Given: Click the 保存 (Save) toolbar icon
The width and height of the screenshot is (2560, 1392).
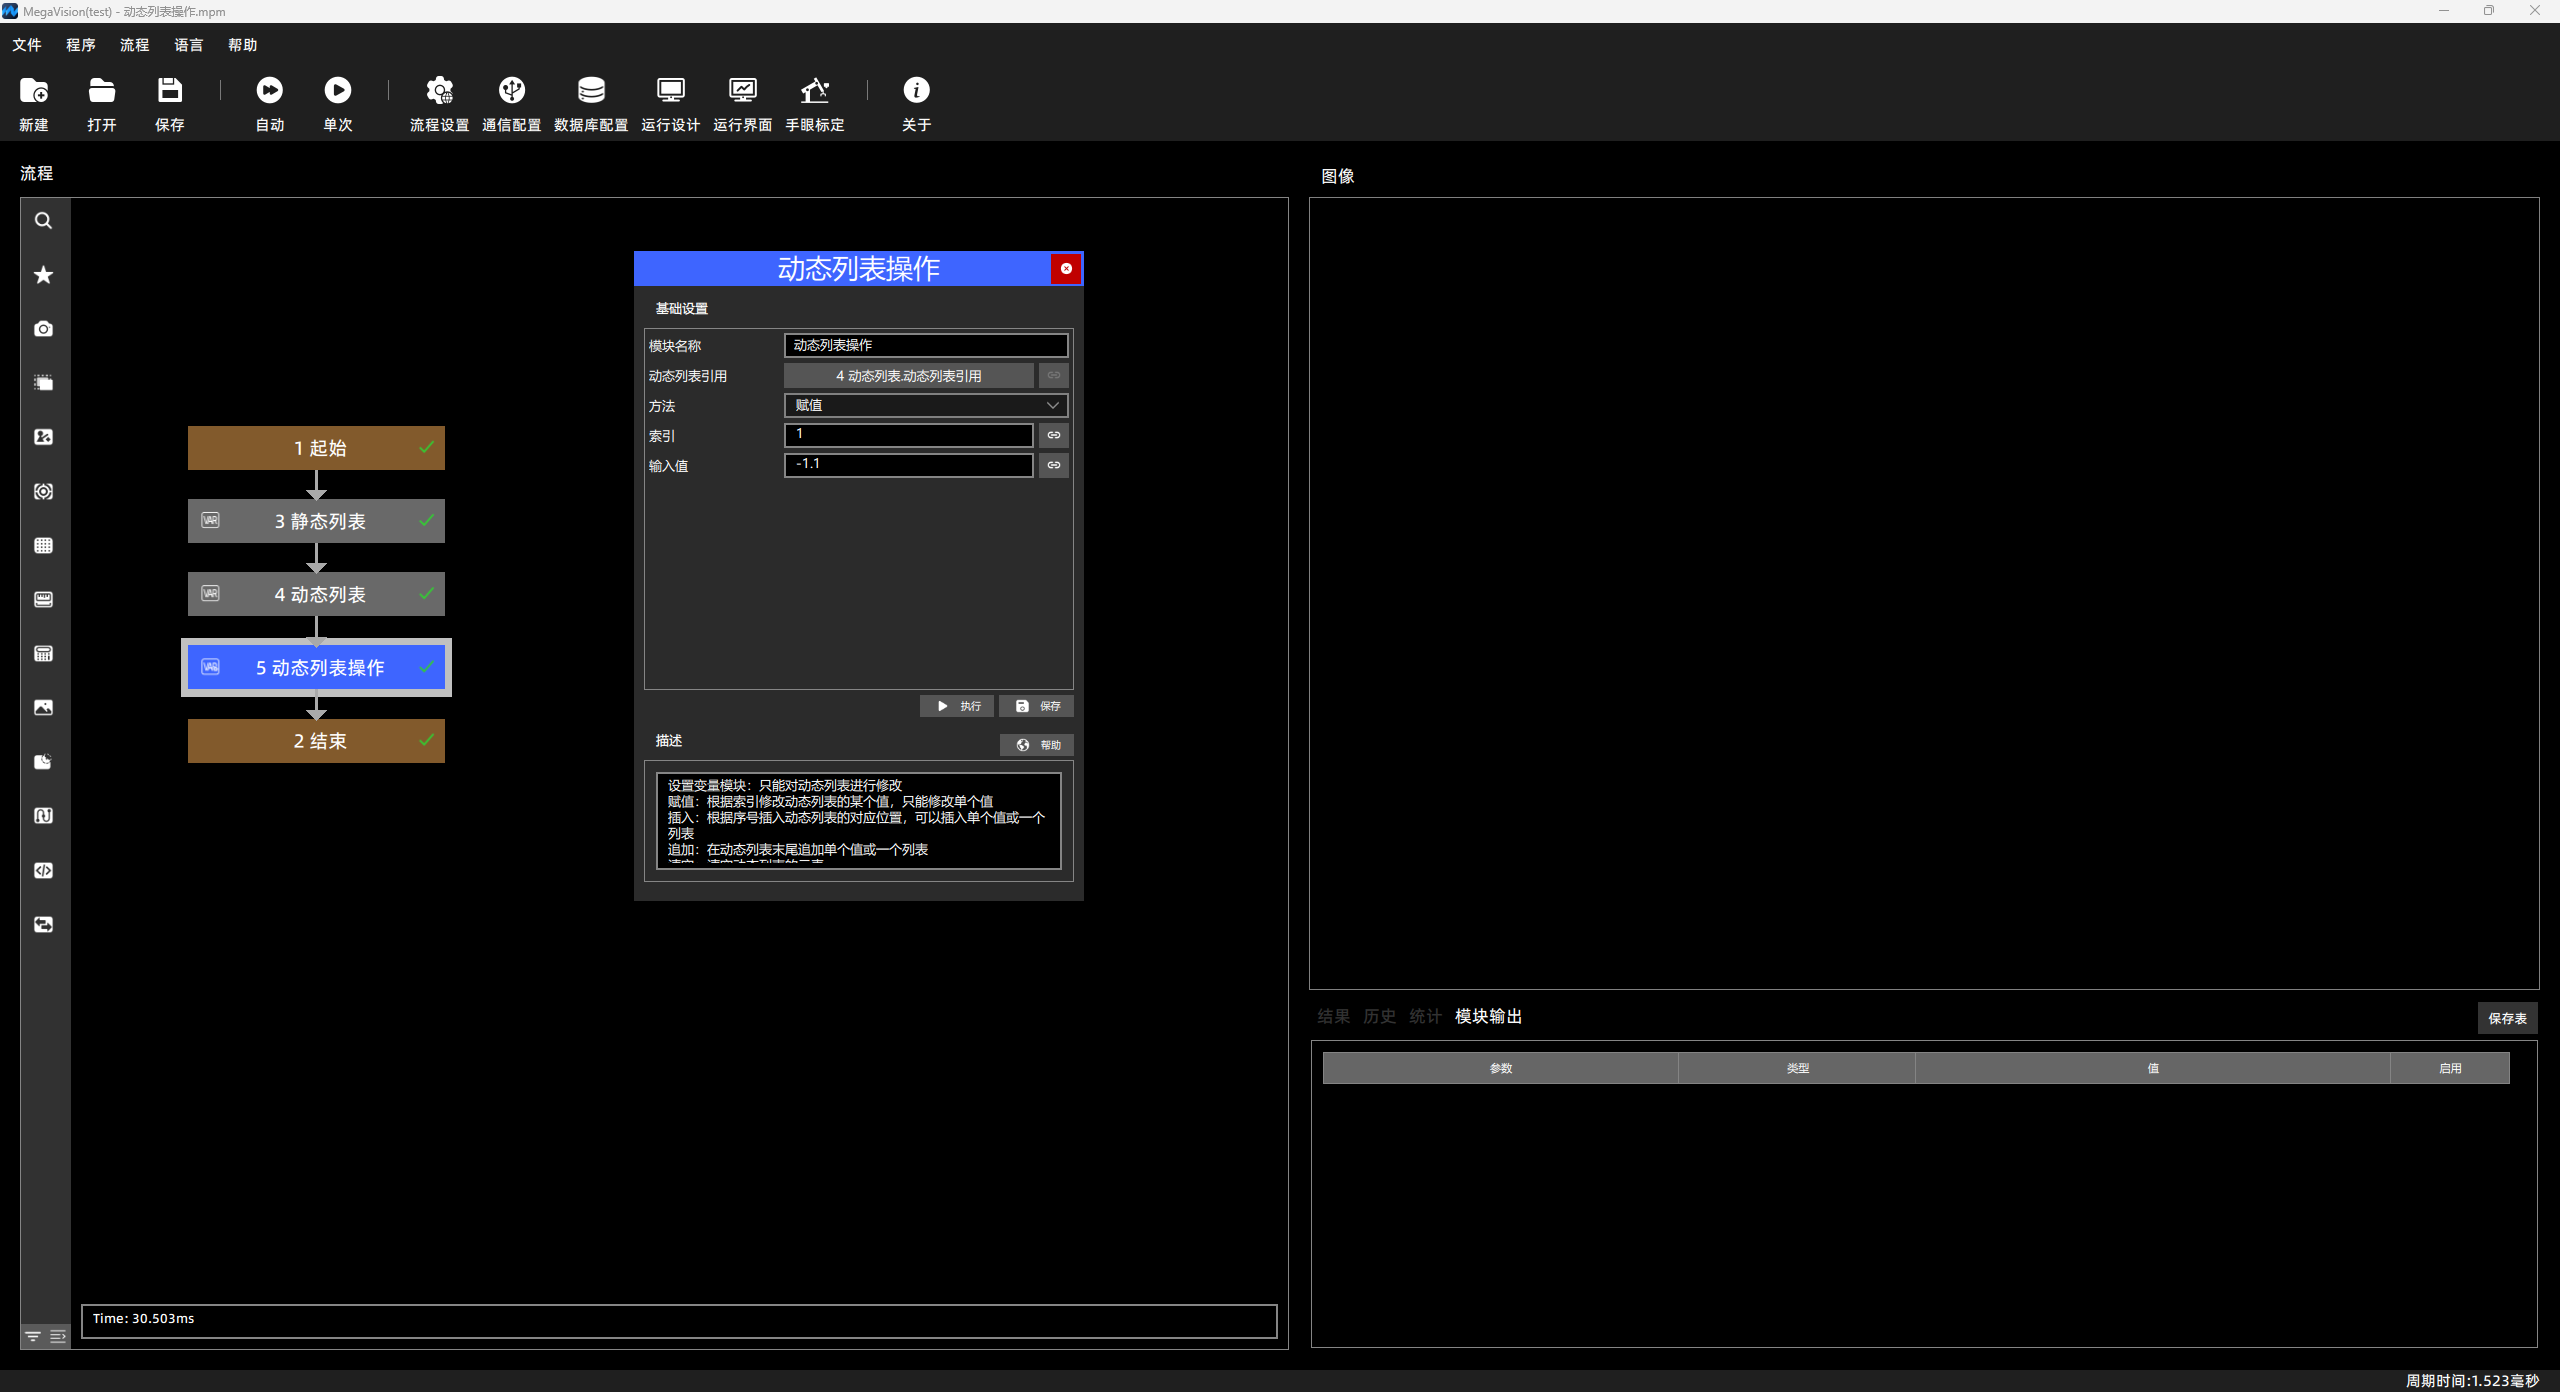Looking at the screenshot, I should pyautogui.click(x=170, y=91).
